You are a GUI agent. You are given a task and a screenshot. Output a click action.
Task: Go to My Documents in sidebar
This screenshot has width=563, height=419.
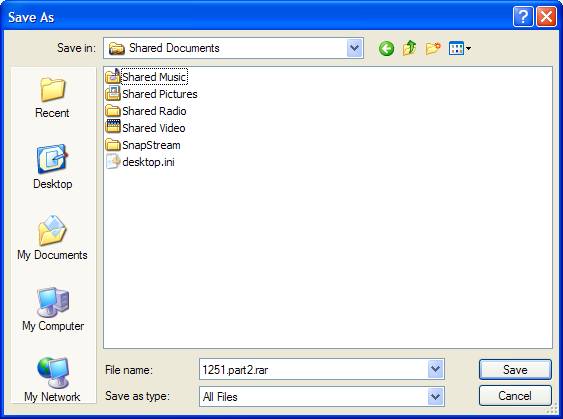tap(52, 238)
